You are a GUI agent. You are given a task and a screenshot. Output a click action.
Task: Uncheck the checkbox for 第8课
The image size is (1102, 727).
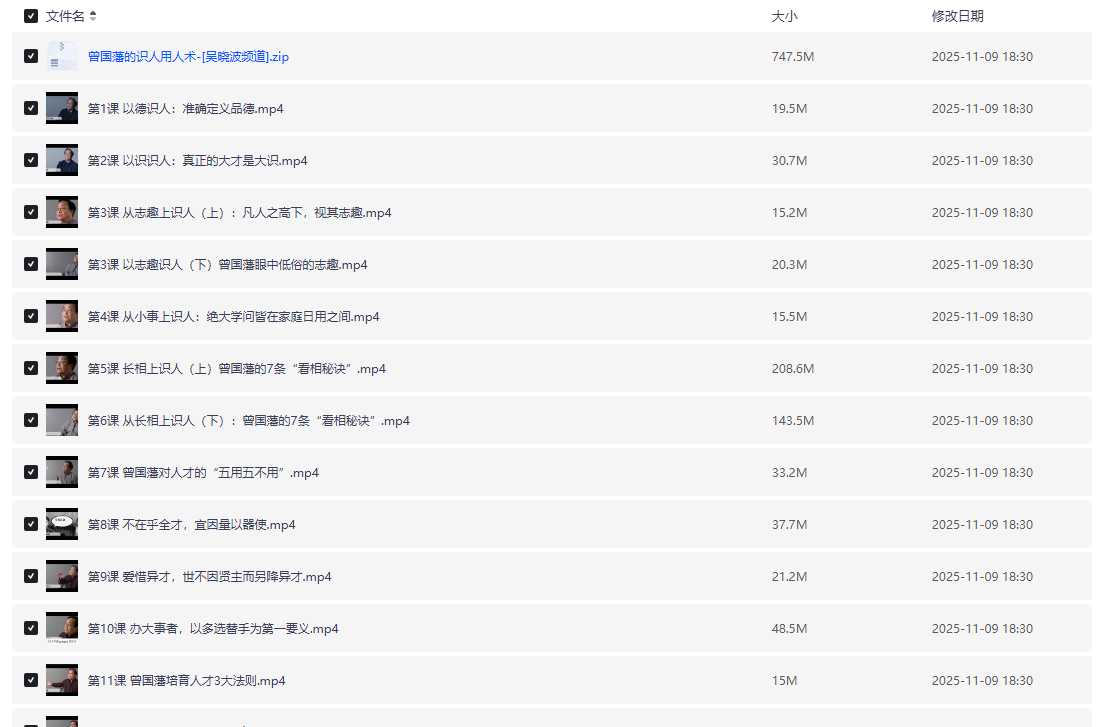(x=30, y=524)
